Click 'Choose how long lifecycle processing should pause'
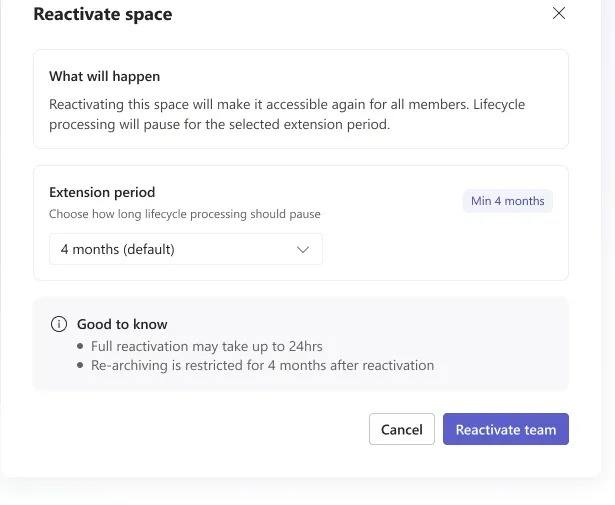Screen dimensions: 615x505 (x=185, y=214)
